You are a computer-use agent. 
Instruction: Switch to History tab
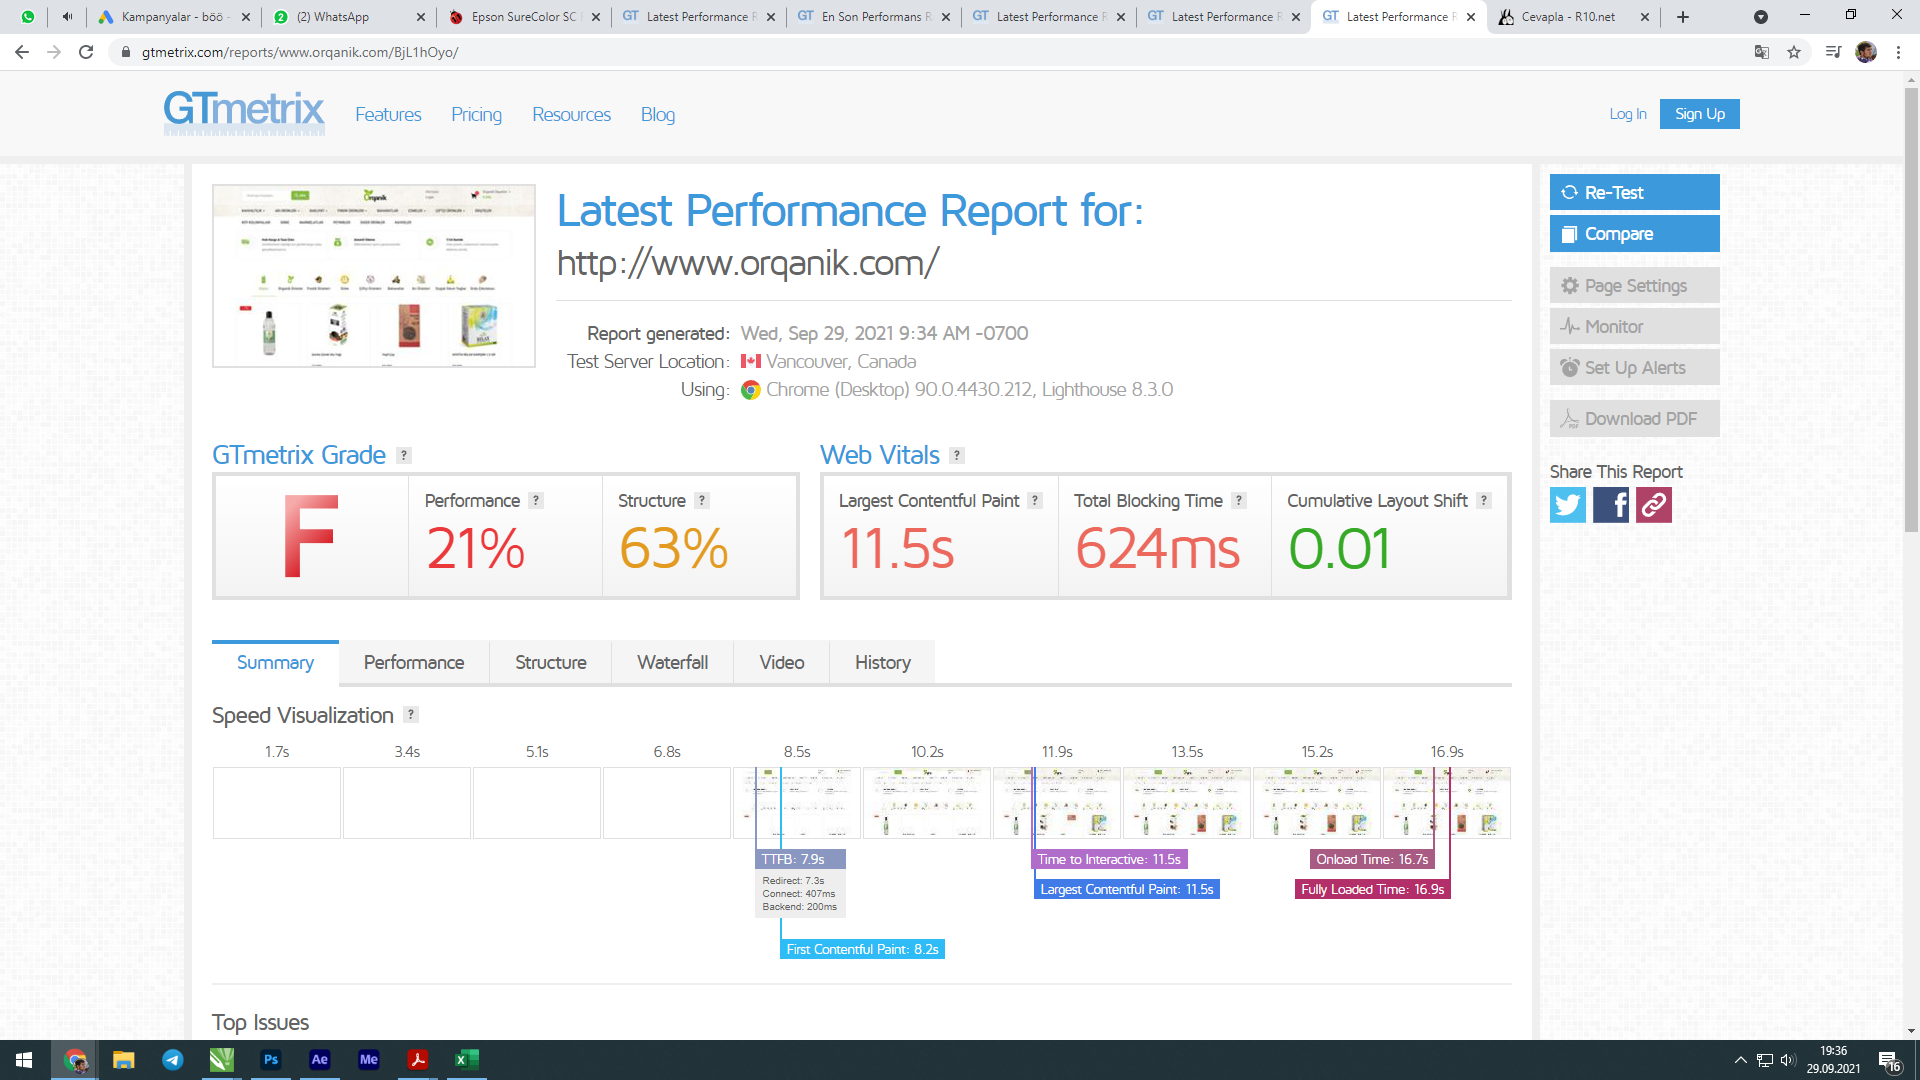[x=883, y=662]
